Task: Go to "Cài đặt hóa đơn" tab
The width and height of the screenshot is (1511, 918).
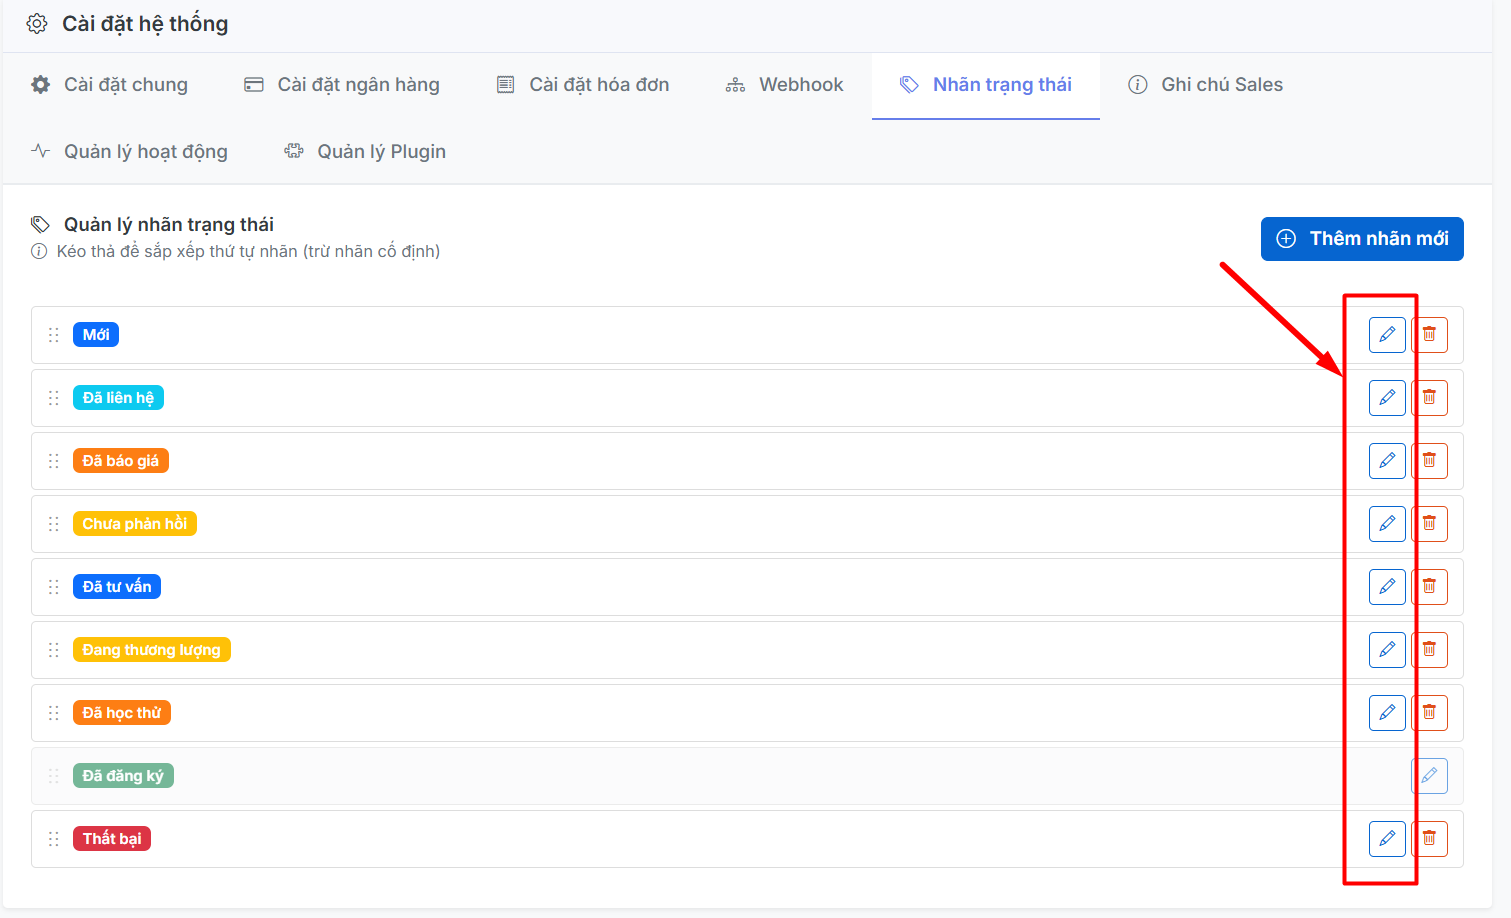Action: pos(583,85)
